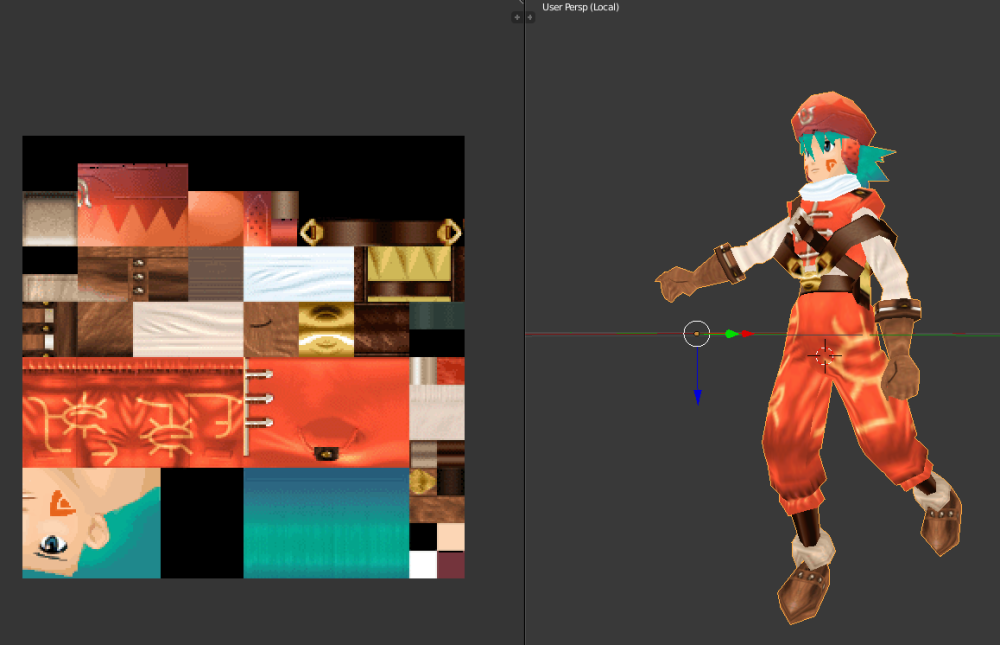The height and width of the screenshot is (645, 1000).
Task: Click the white circle manipulator center
Action: (696, 333)
